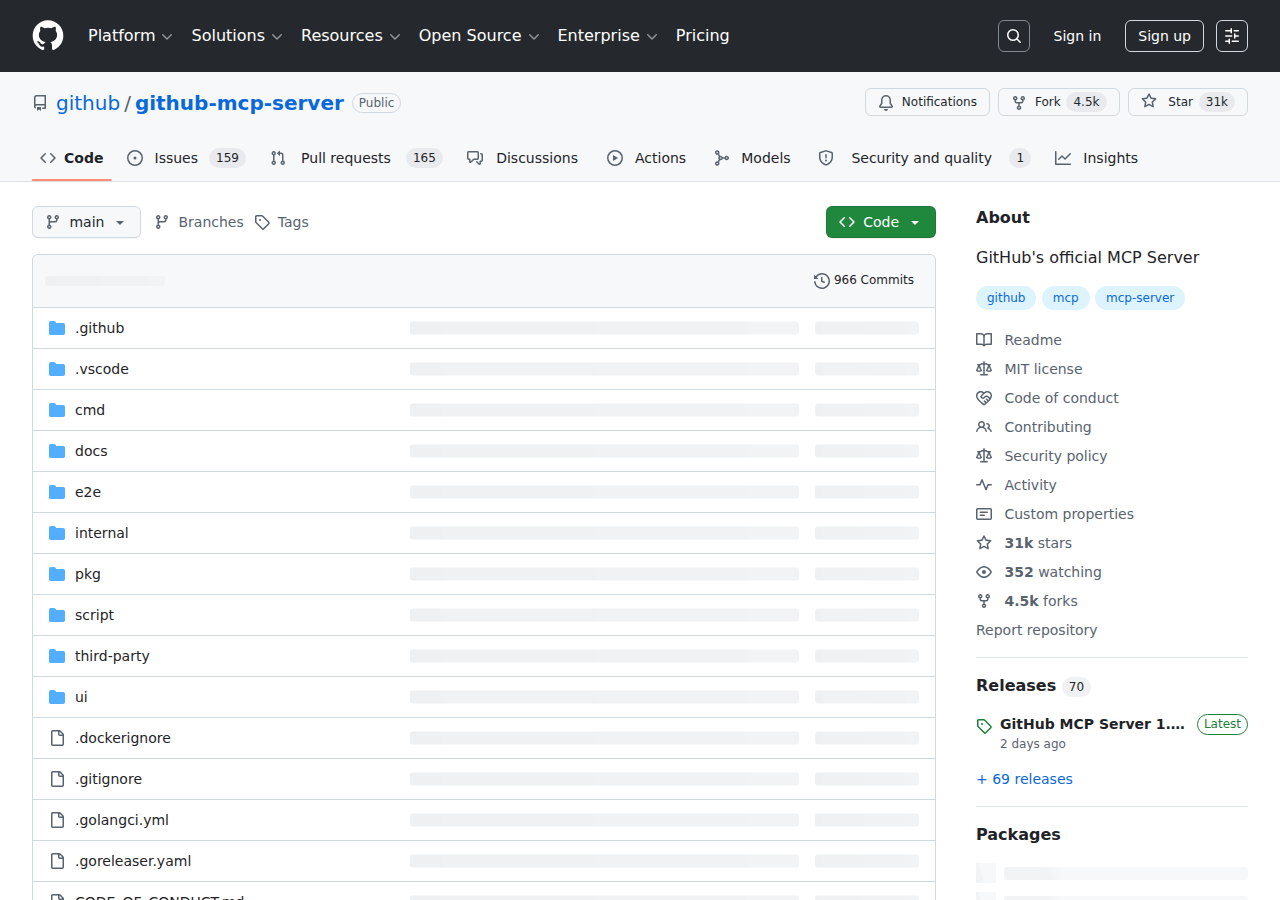Screen dimensions: 1280x900
Task: Click the ui folder icon
Action: coord(57,697)
